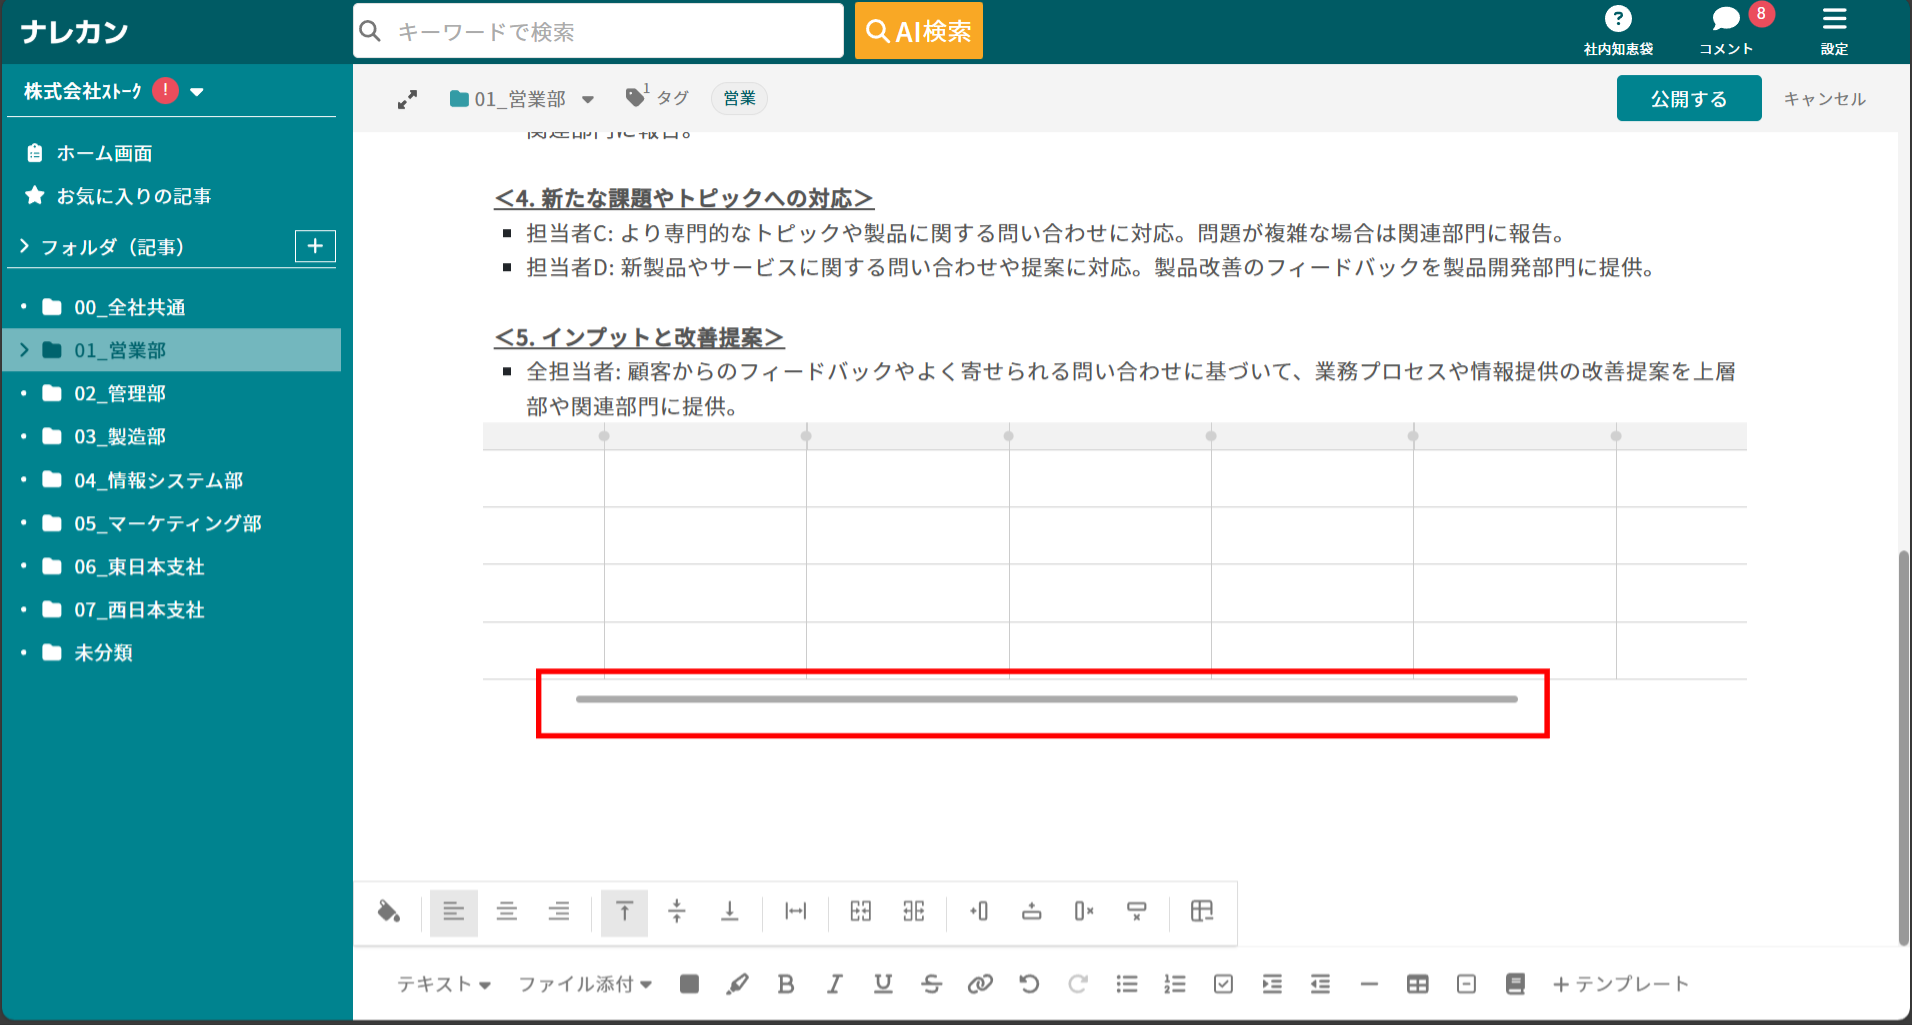This screenshot has height=1025, width=1912.
Task: Insert a checklist
Action: (1223, 984)
